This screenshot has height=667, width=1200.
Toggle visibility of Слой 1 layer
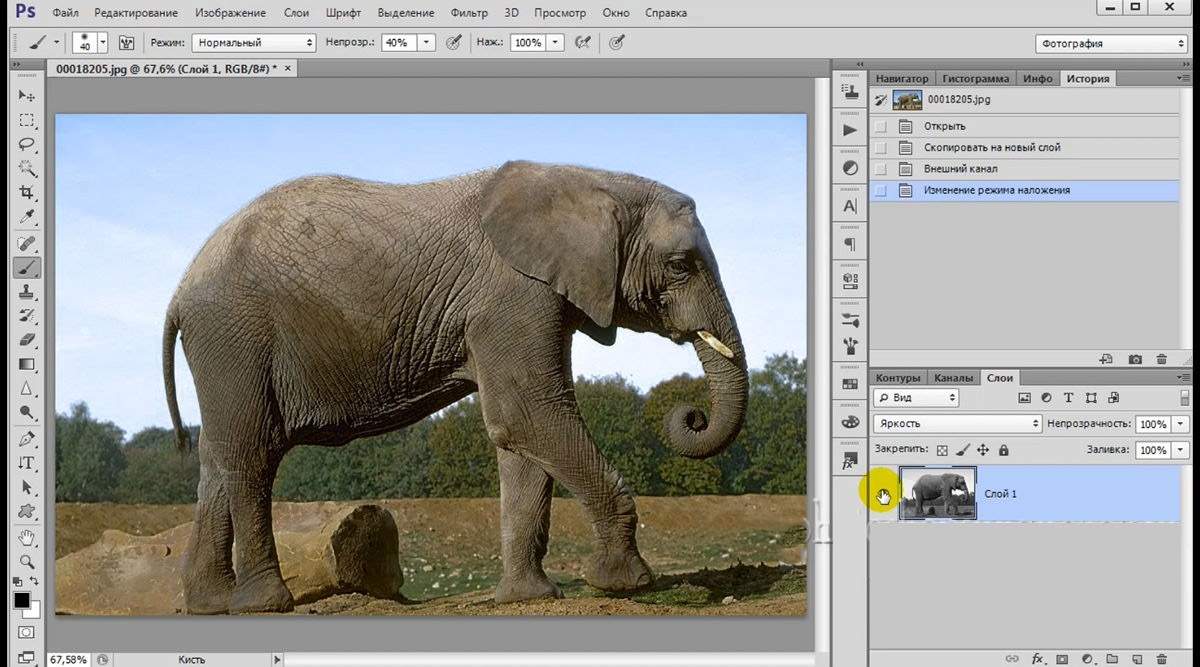pos(883,494)
